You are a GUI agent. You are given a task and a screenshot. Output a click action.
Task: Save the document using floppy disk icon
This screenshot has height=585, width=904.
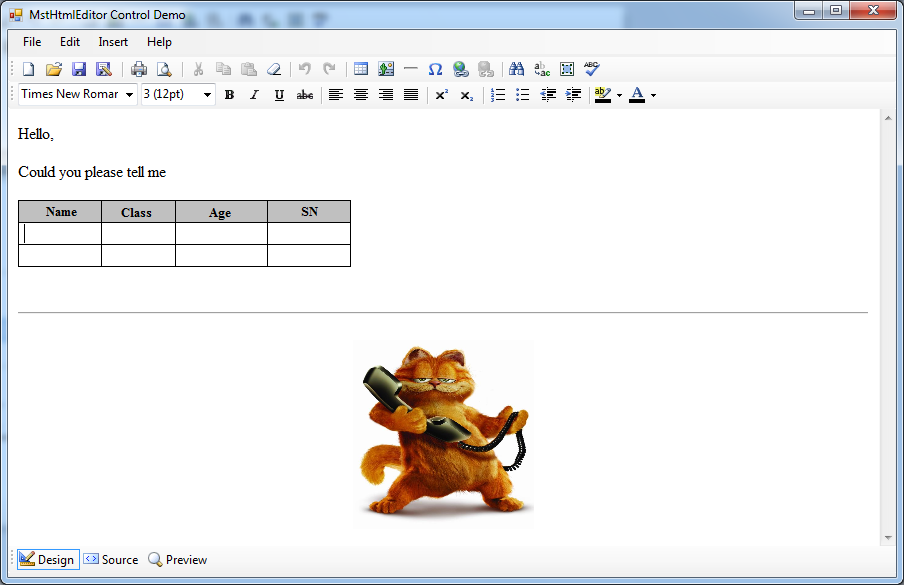pos(78,69)
